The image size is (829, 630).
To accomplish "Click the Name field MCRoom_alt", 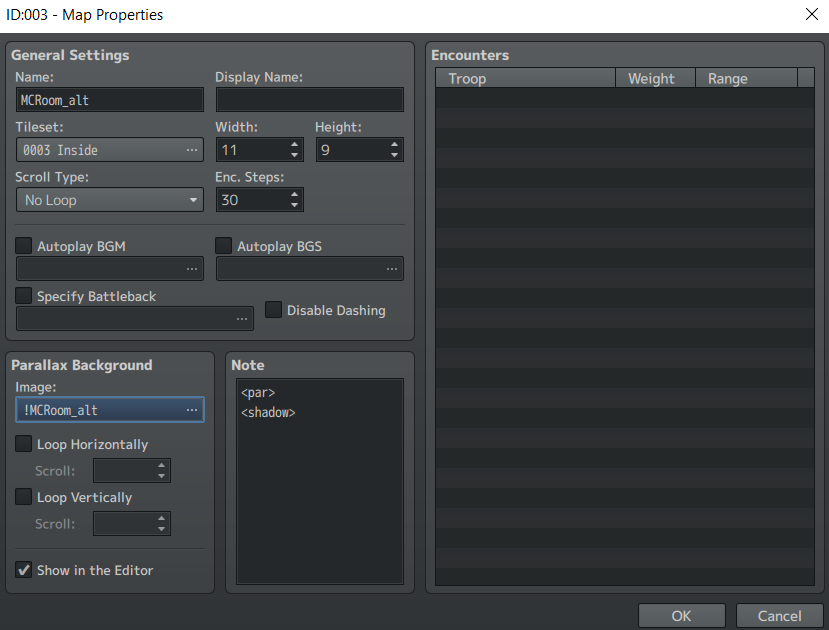I will coord(110,100).
